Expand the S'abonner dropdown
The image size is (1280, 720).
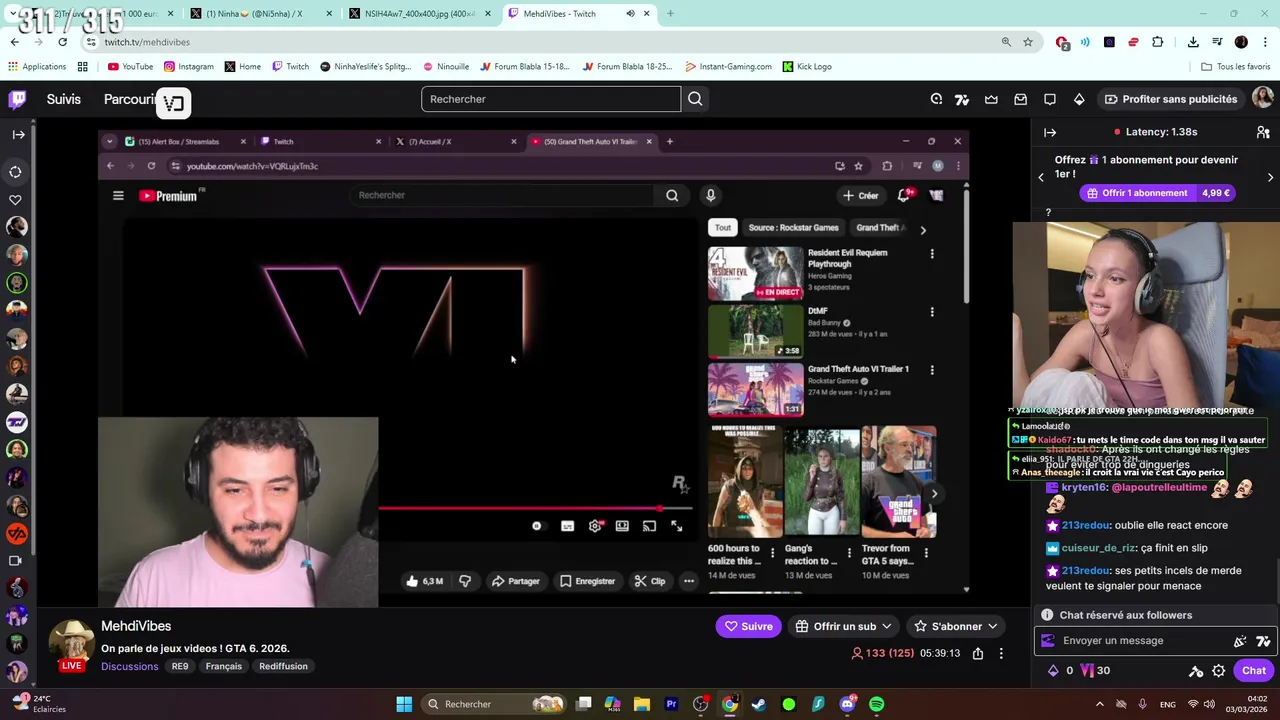(x=955, y=626)
